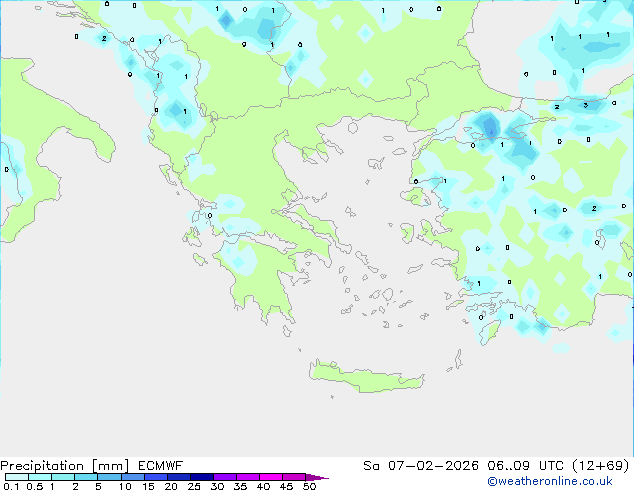Click the 1–2 mm legend color swatch
Image resolution: width=634 pixels, height=490 pixels.
[63, 477]
